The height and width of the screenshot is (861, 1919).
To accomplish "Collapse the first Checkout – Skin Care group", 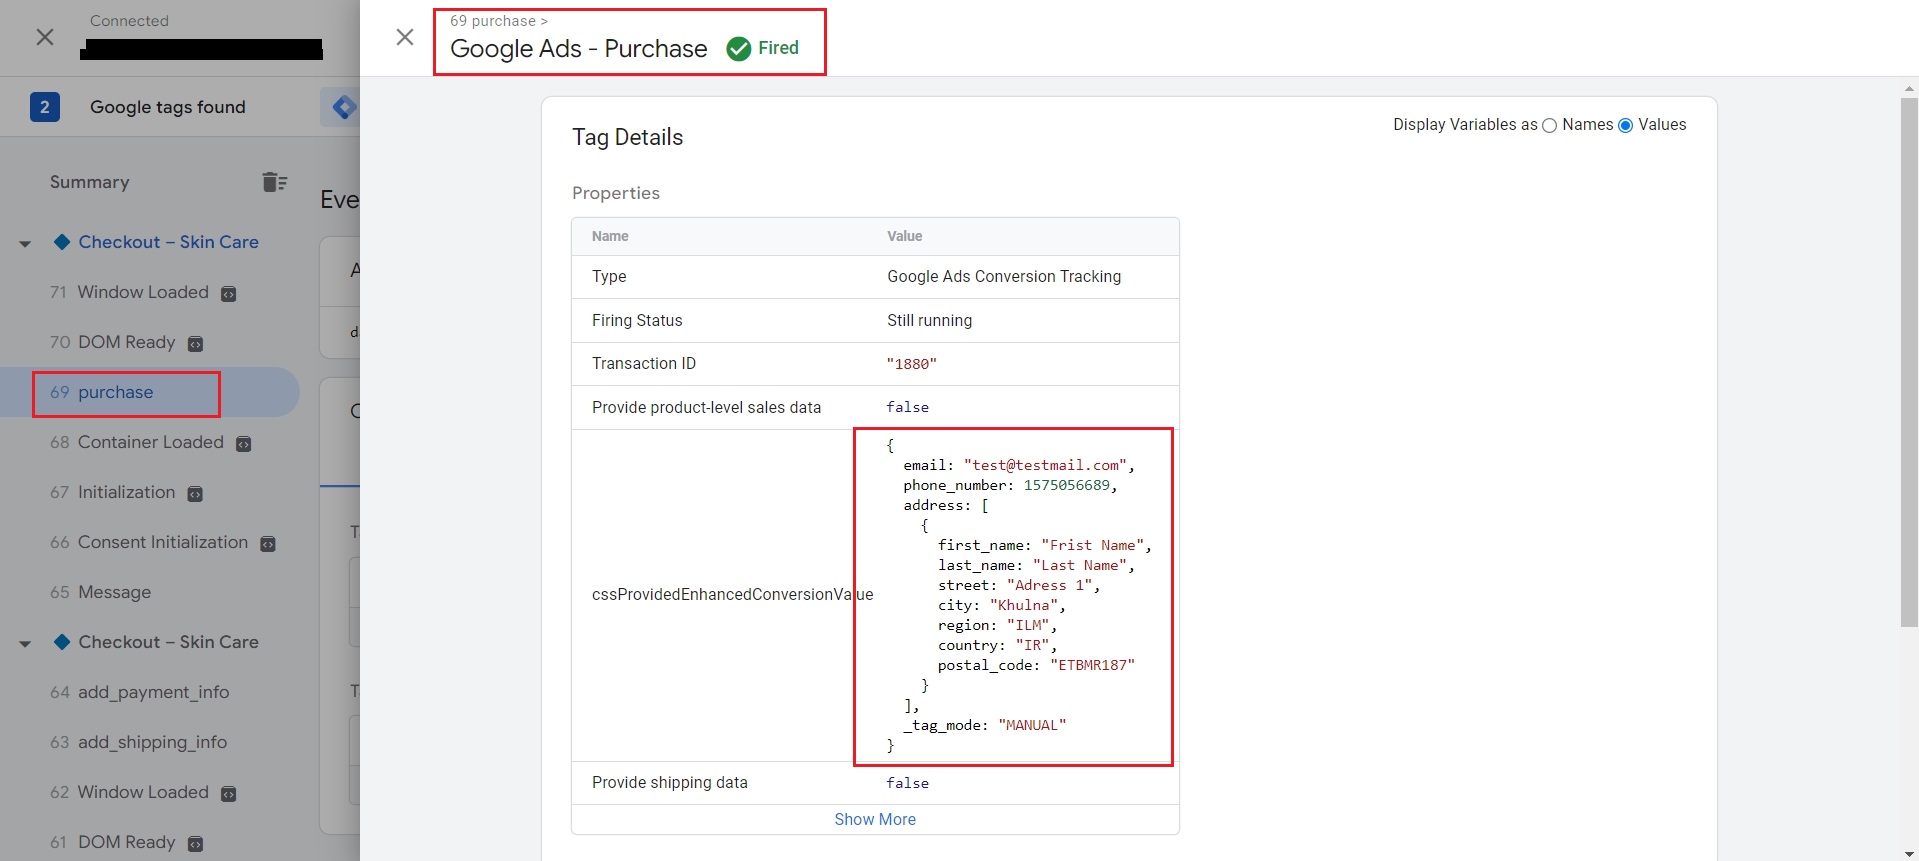I will pyautogui.click(x=25, y=243).
